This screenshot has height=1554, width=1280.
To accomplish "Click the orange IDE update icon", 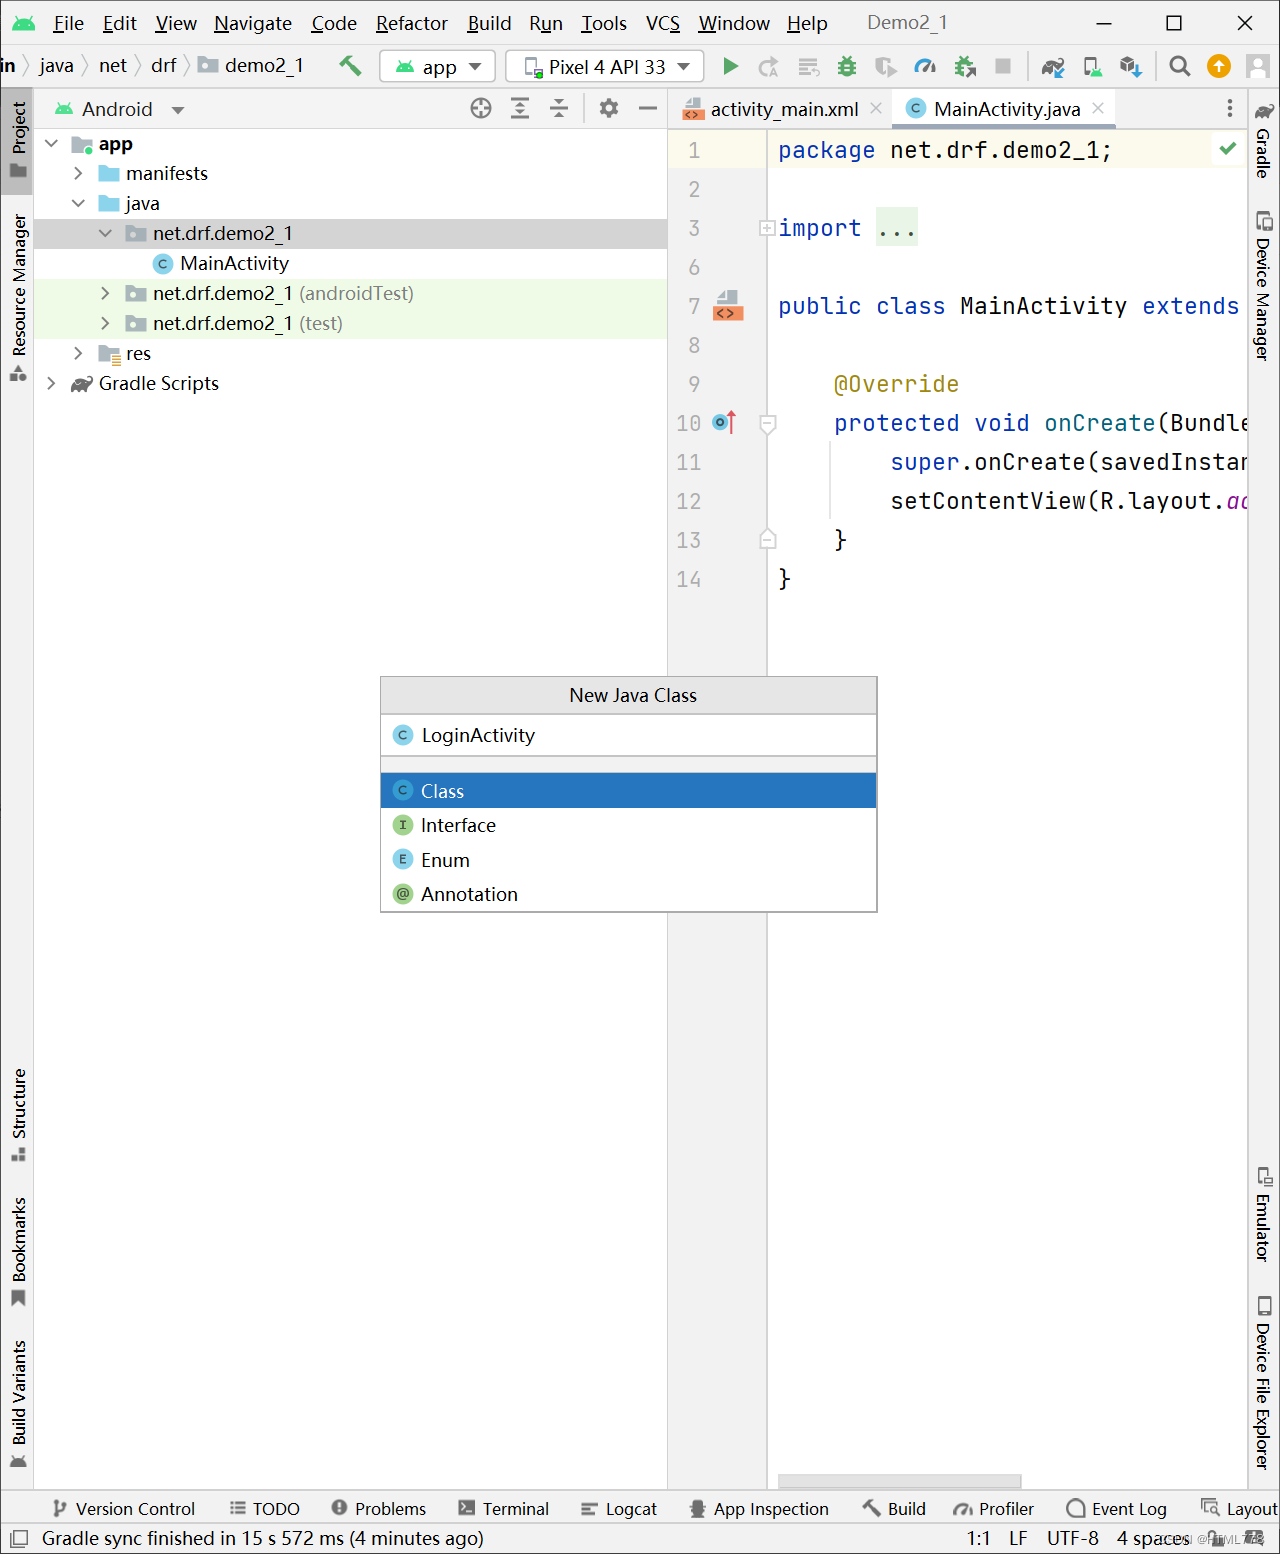I will [1219, 66].
